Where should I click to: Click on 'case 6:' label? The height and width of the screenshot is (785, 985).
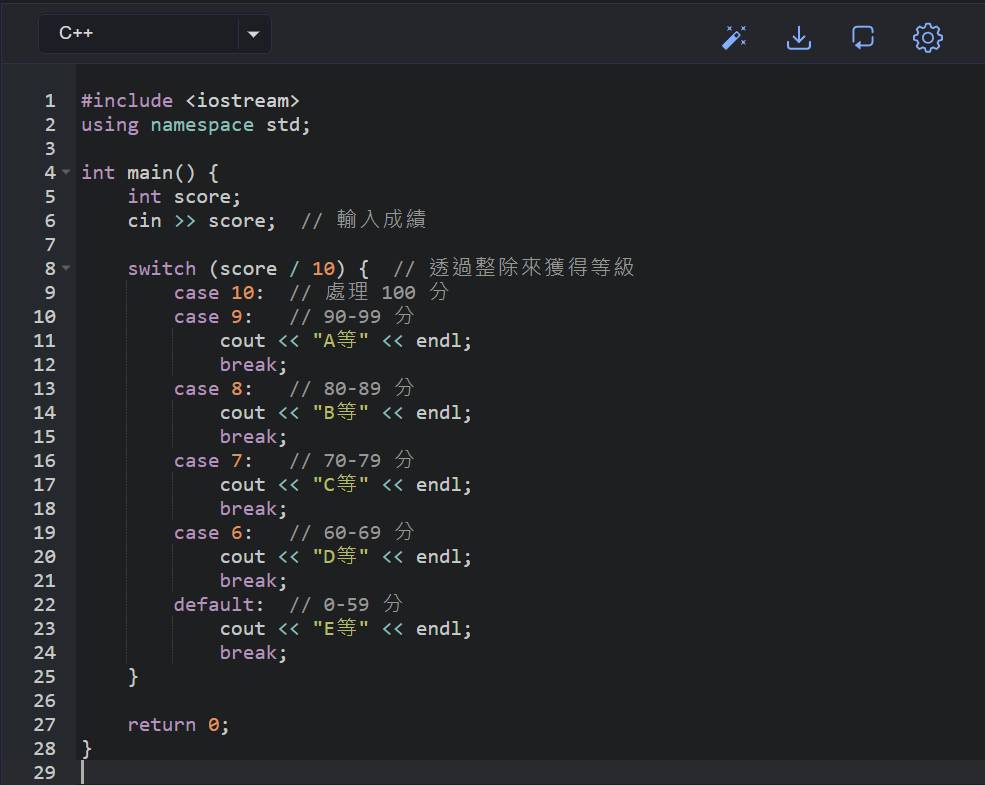pyautogui.click(x=214, y=533)
